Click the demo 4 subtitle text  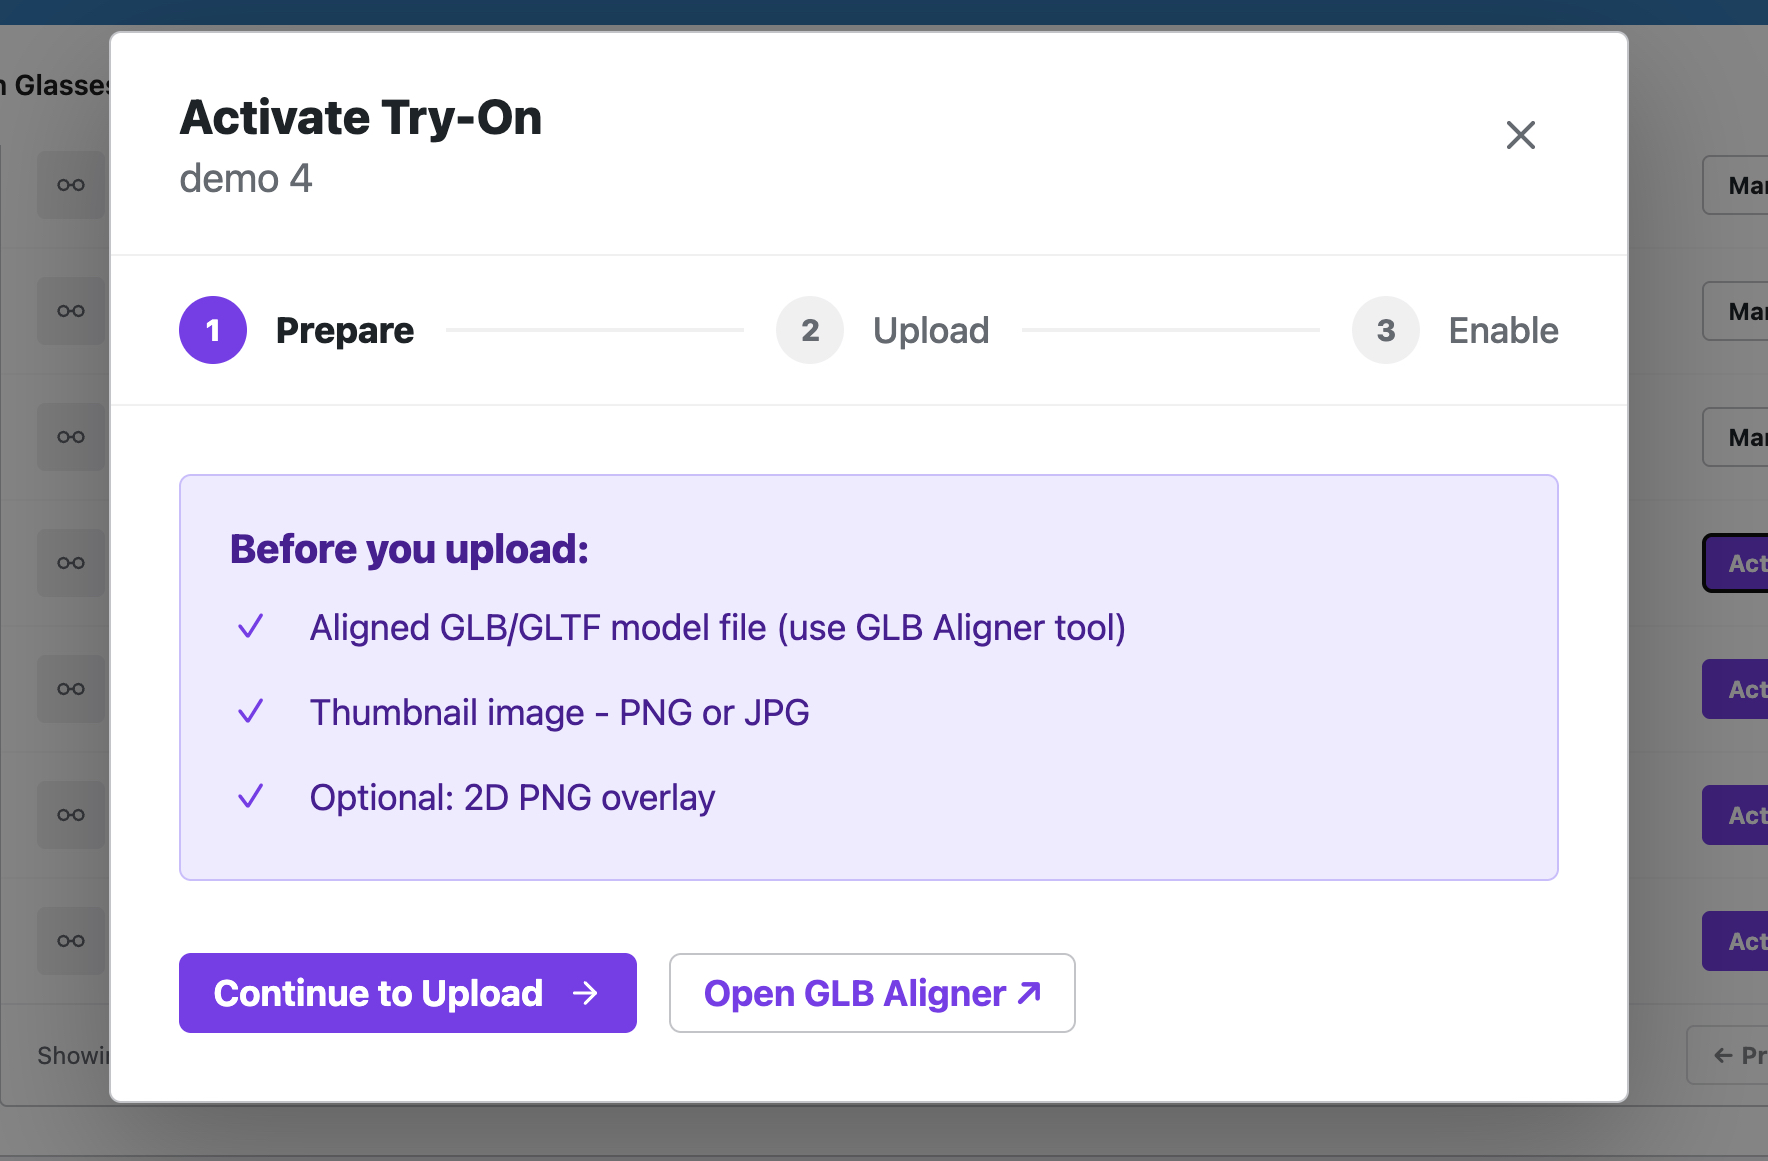click(x=246, y=179)
